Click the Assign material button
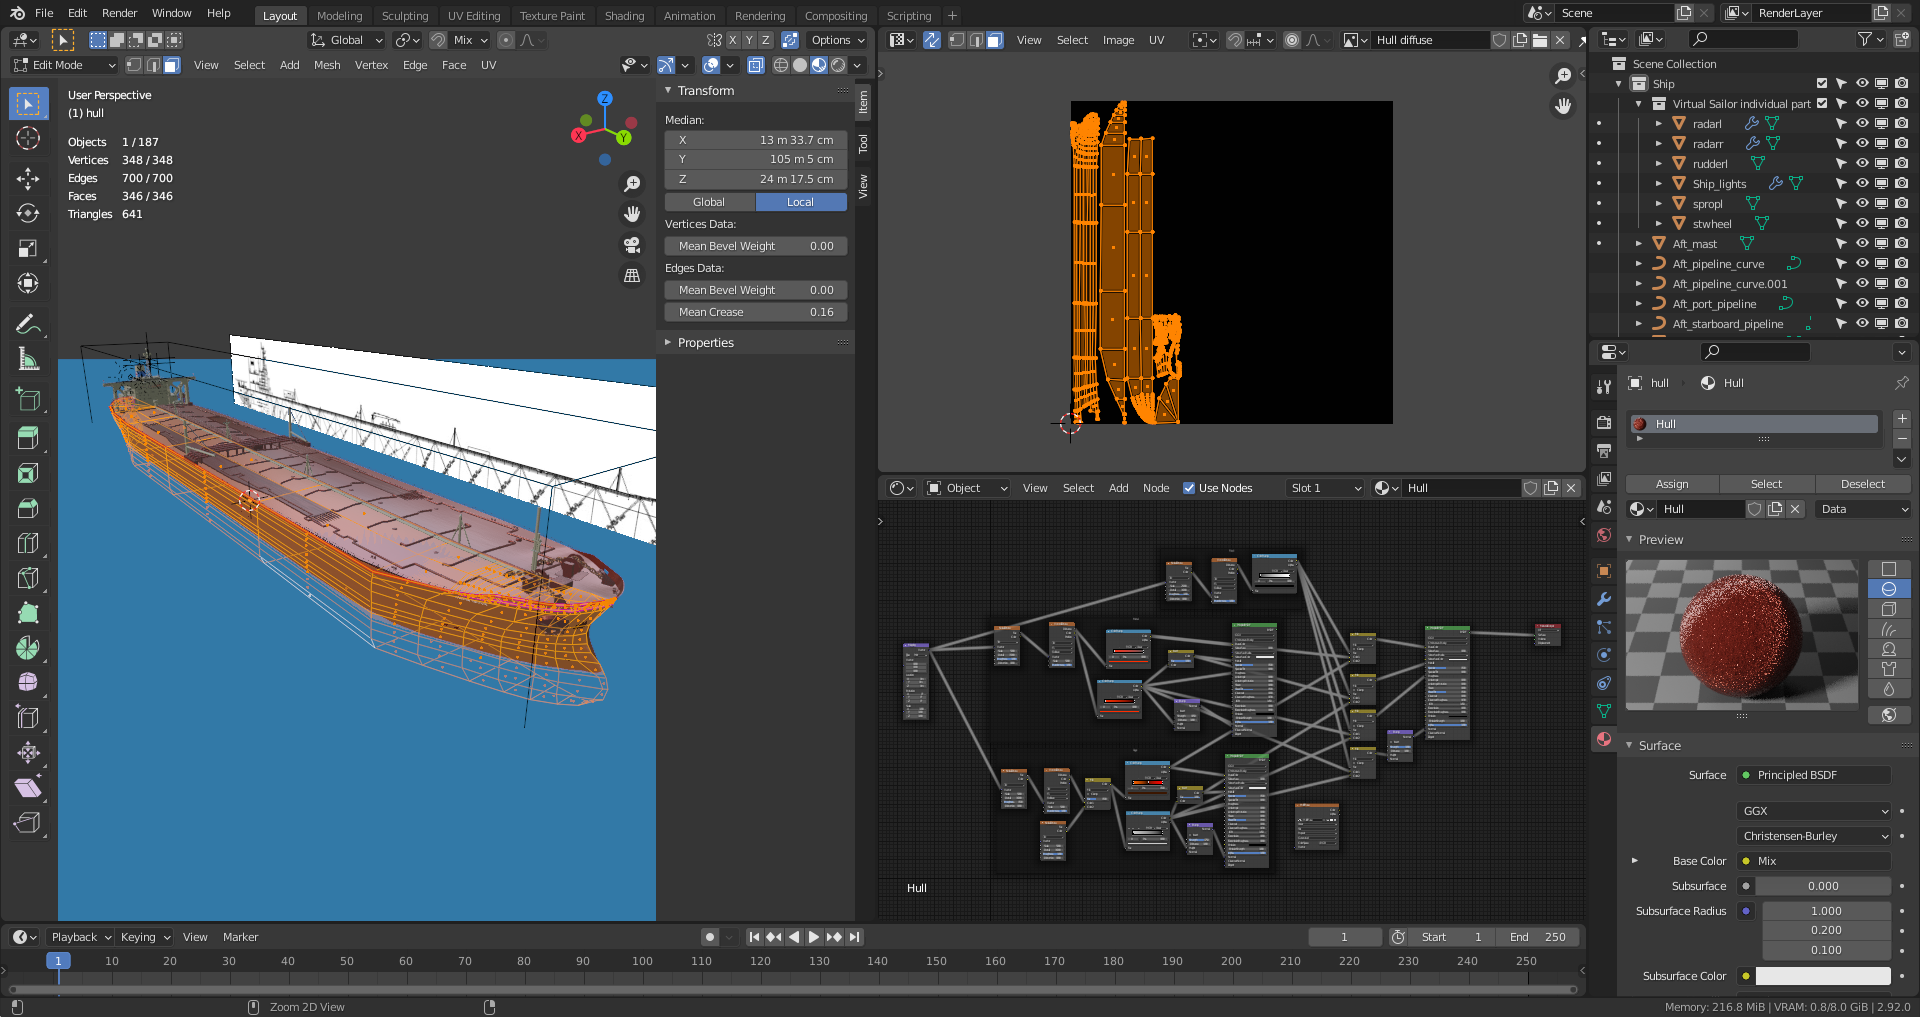1920x1017 pixels. click(1672, 484)
